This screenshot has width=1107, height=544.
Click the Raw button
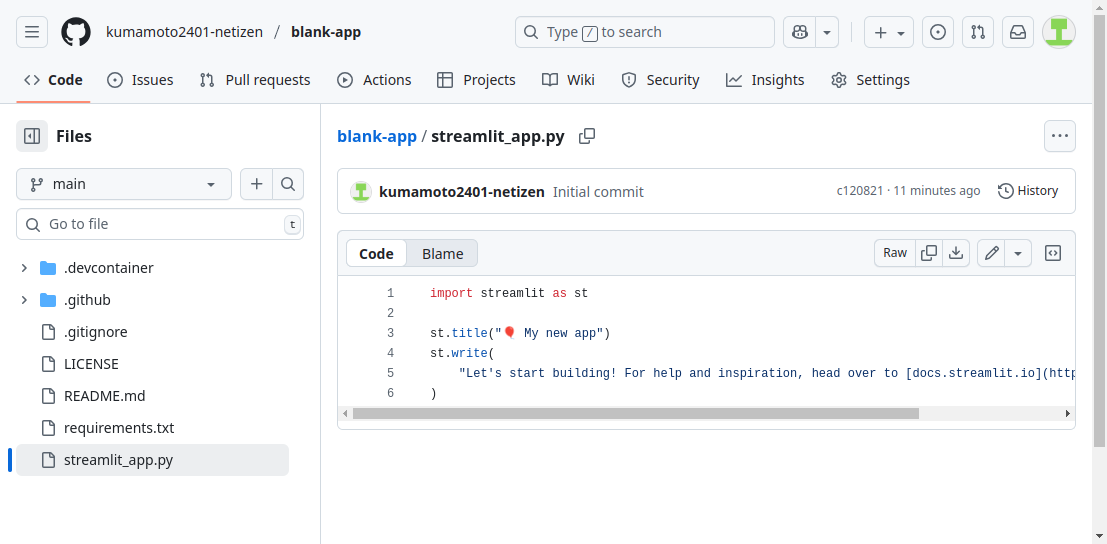[x=895, y=253]
